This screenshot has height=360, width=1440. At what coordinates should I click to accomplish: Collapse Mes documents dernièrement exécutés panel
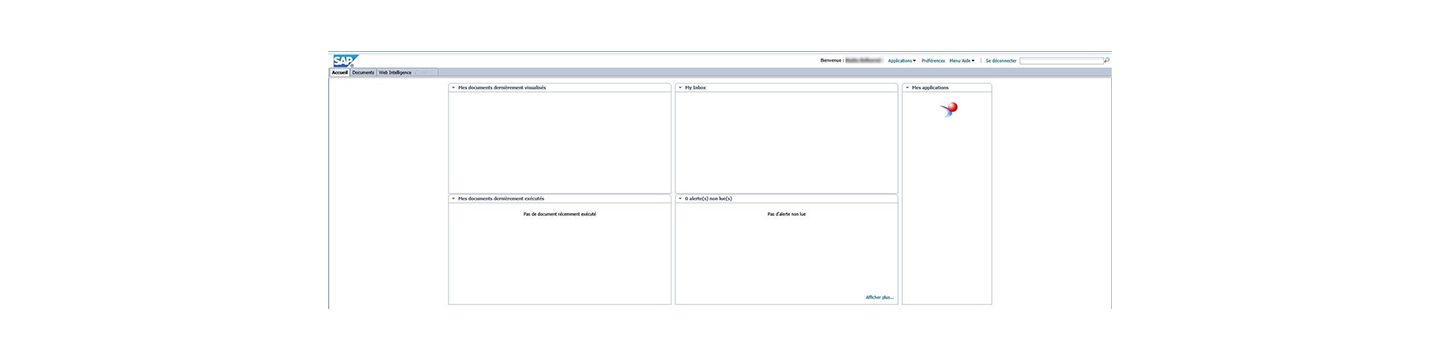(453, 199)
